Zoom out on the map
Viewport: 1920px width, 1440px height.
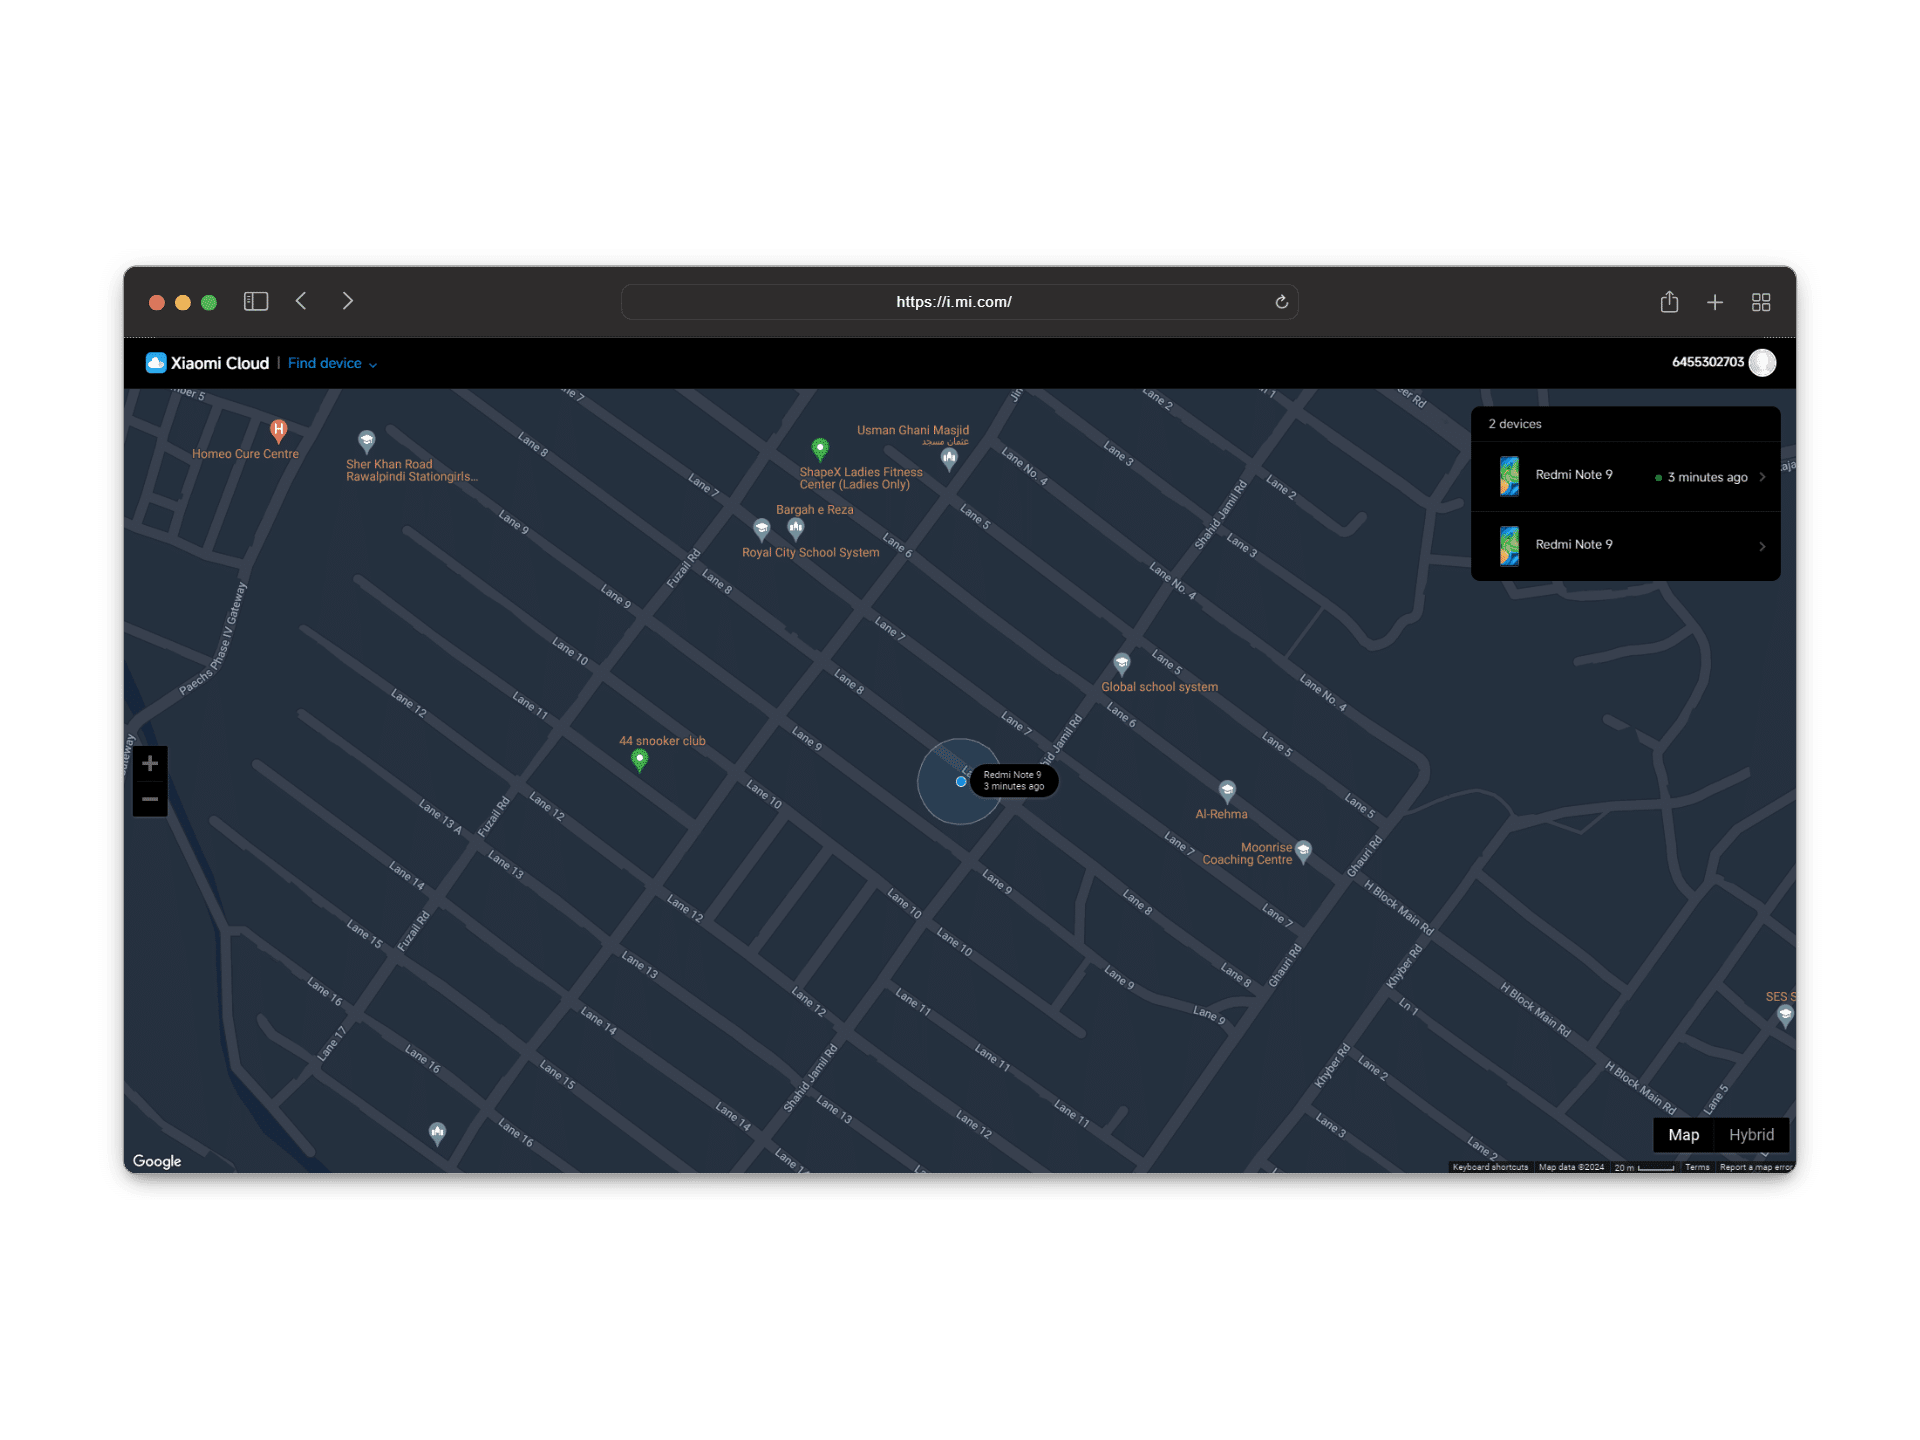pos(150,799)
